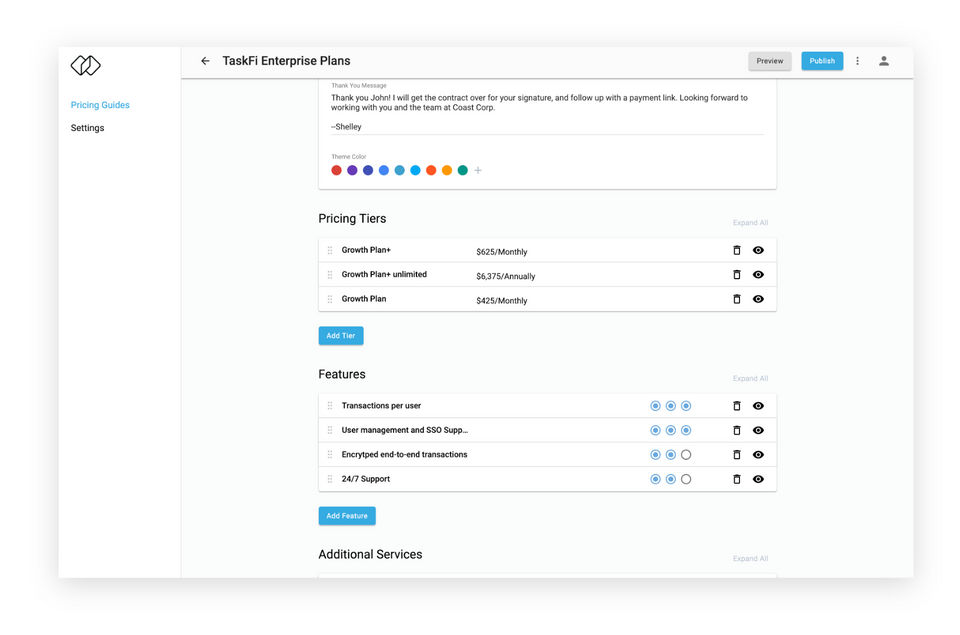Viewport: 960px width, 635px height.
Task: Expand the Growth Plan+ unlimited tier row
Action: pyautogui.click(x=547, y=274)
